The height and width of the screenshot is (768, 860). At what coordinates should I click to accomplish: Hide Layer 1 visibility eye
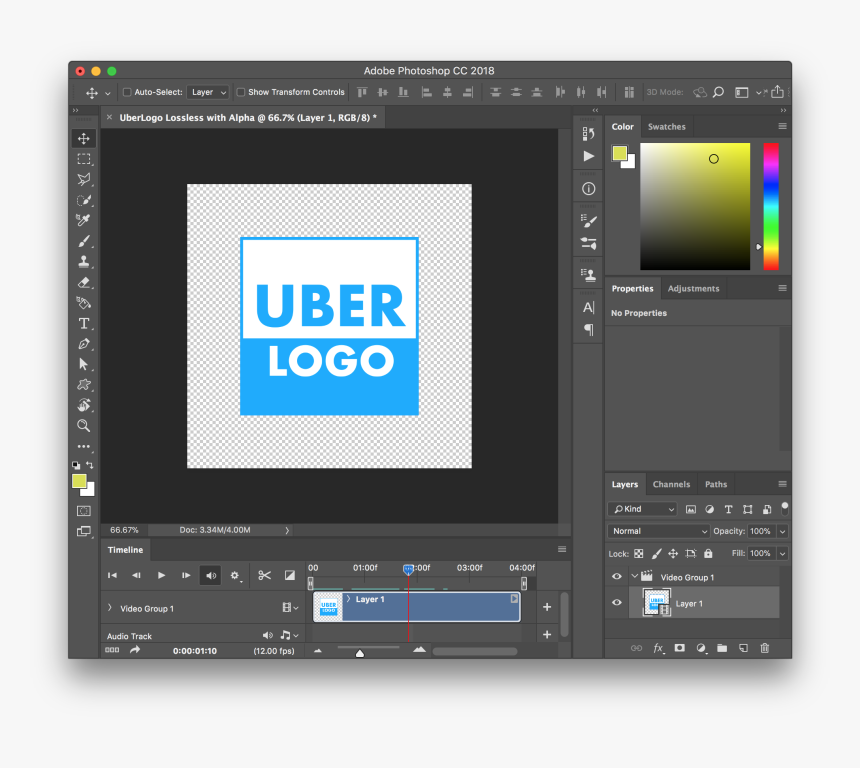[616, 602]
